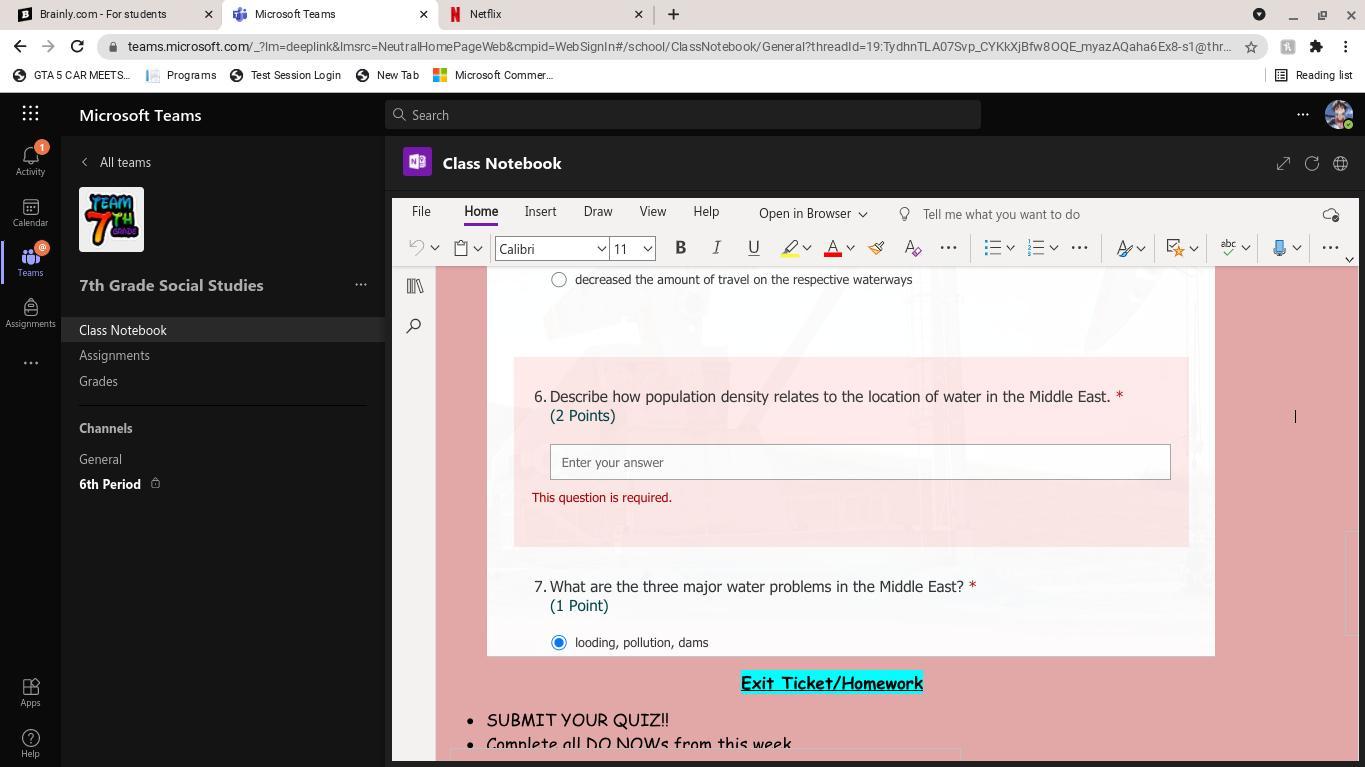Run the spelling check

pos(1228,248)
